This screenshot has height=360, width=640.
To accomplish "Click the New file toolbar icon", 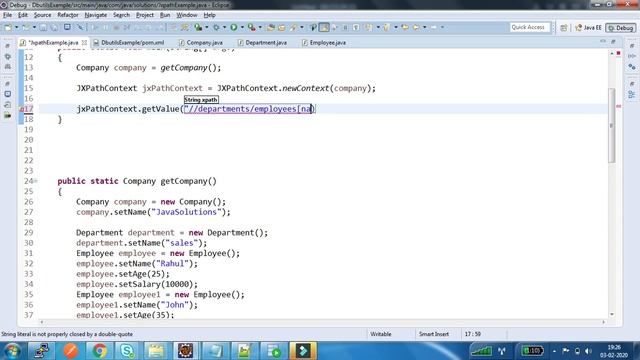I will [8, 27].
